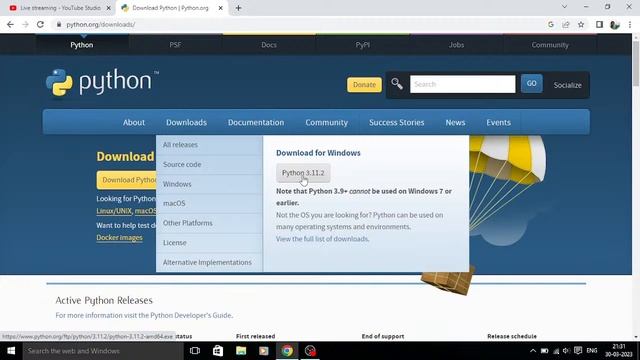Screen dimensions: 640x360
Task: Close the YouTube Studio tab
Action: [109, 8]
